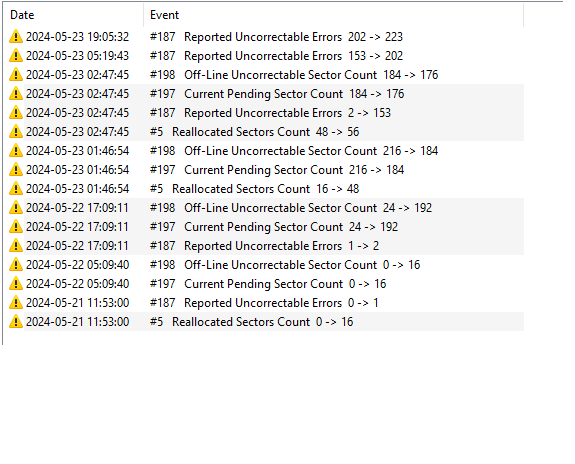The width and height of the screenshot is (575, 464).
Task: Click warning icon for Reallocated Sectors 48 -> 56
Action: pyautogui.click(x=16, y=132)
